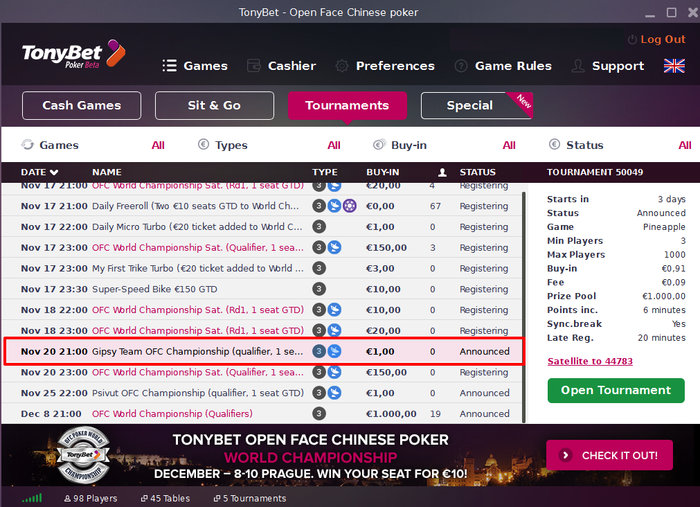
Task: Sort by NAME column header
Action: click(x=107, y=172)
